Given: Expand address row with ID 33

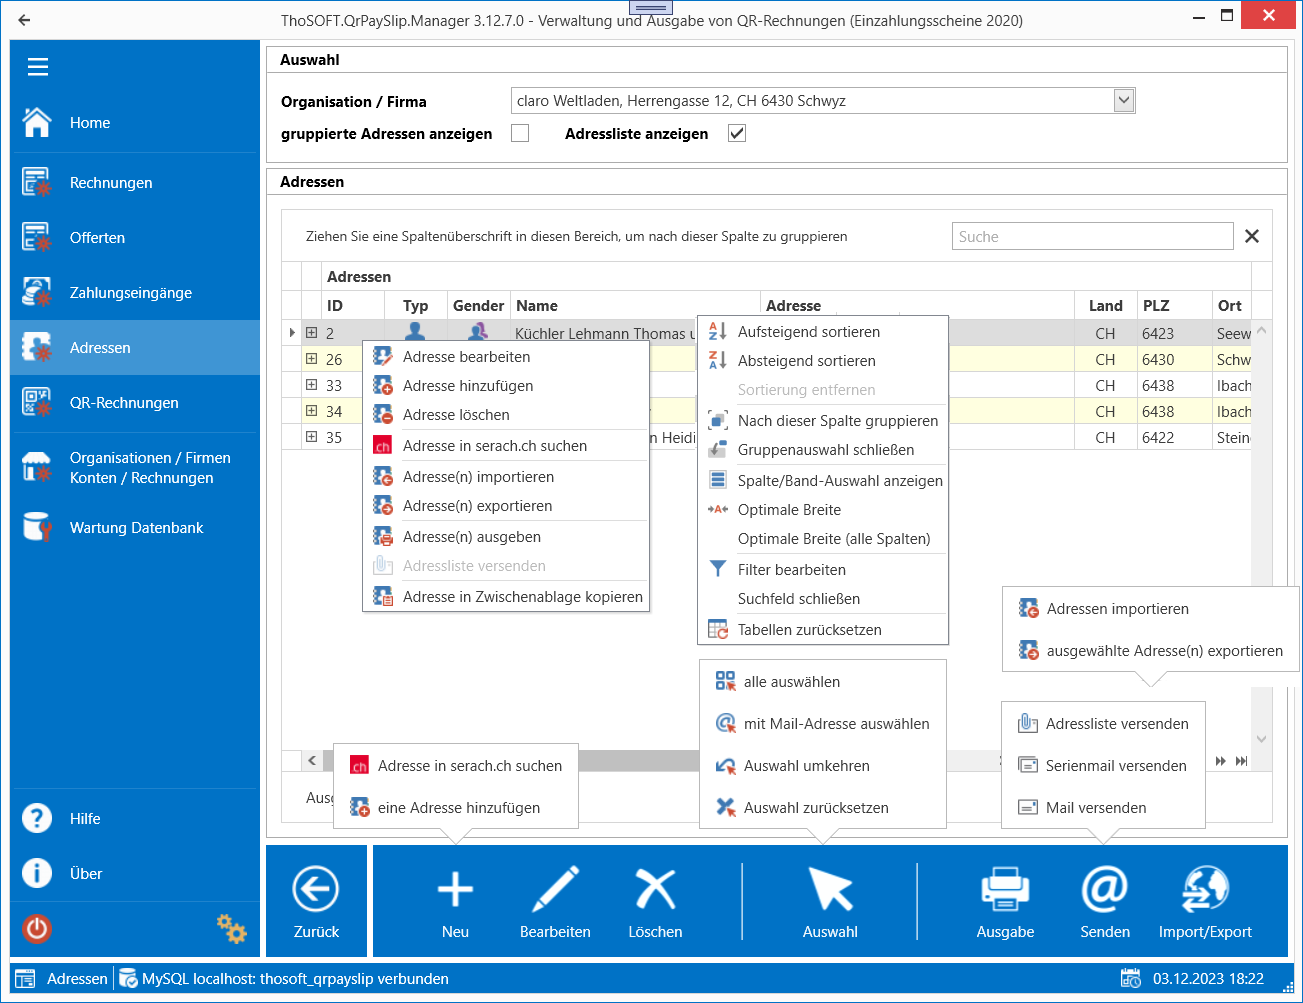Looking at the screenshot, I should (311, 385).
